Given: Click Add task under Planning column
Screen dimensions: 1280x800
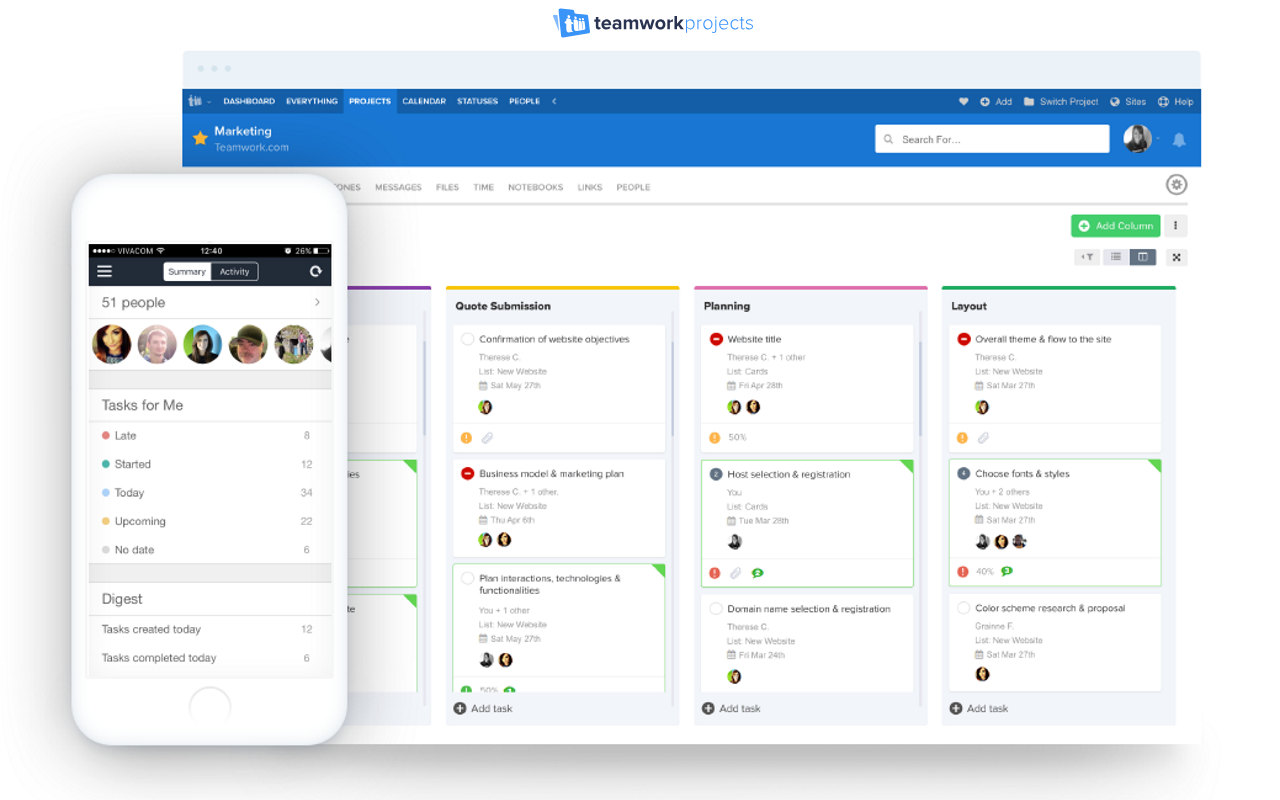Looking at the screenshot, I should (731, 708).
